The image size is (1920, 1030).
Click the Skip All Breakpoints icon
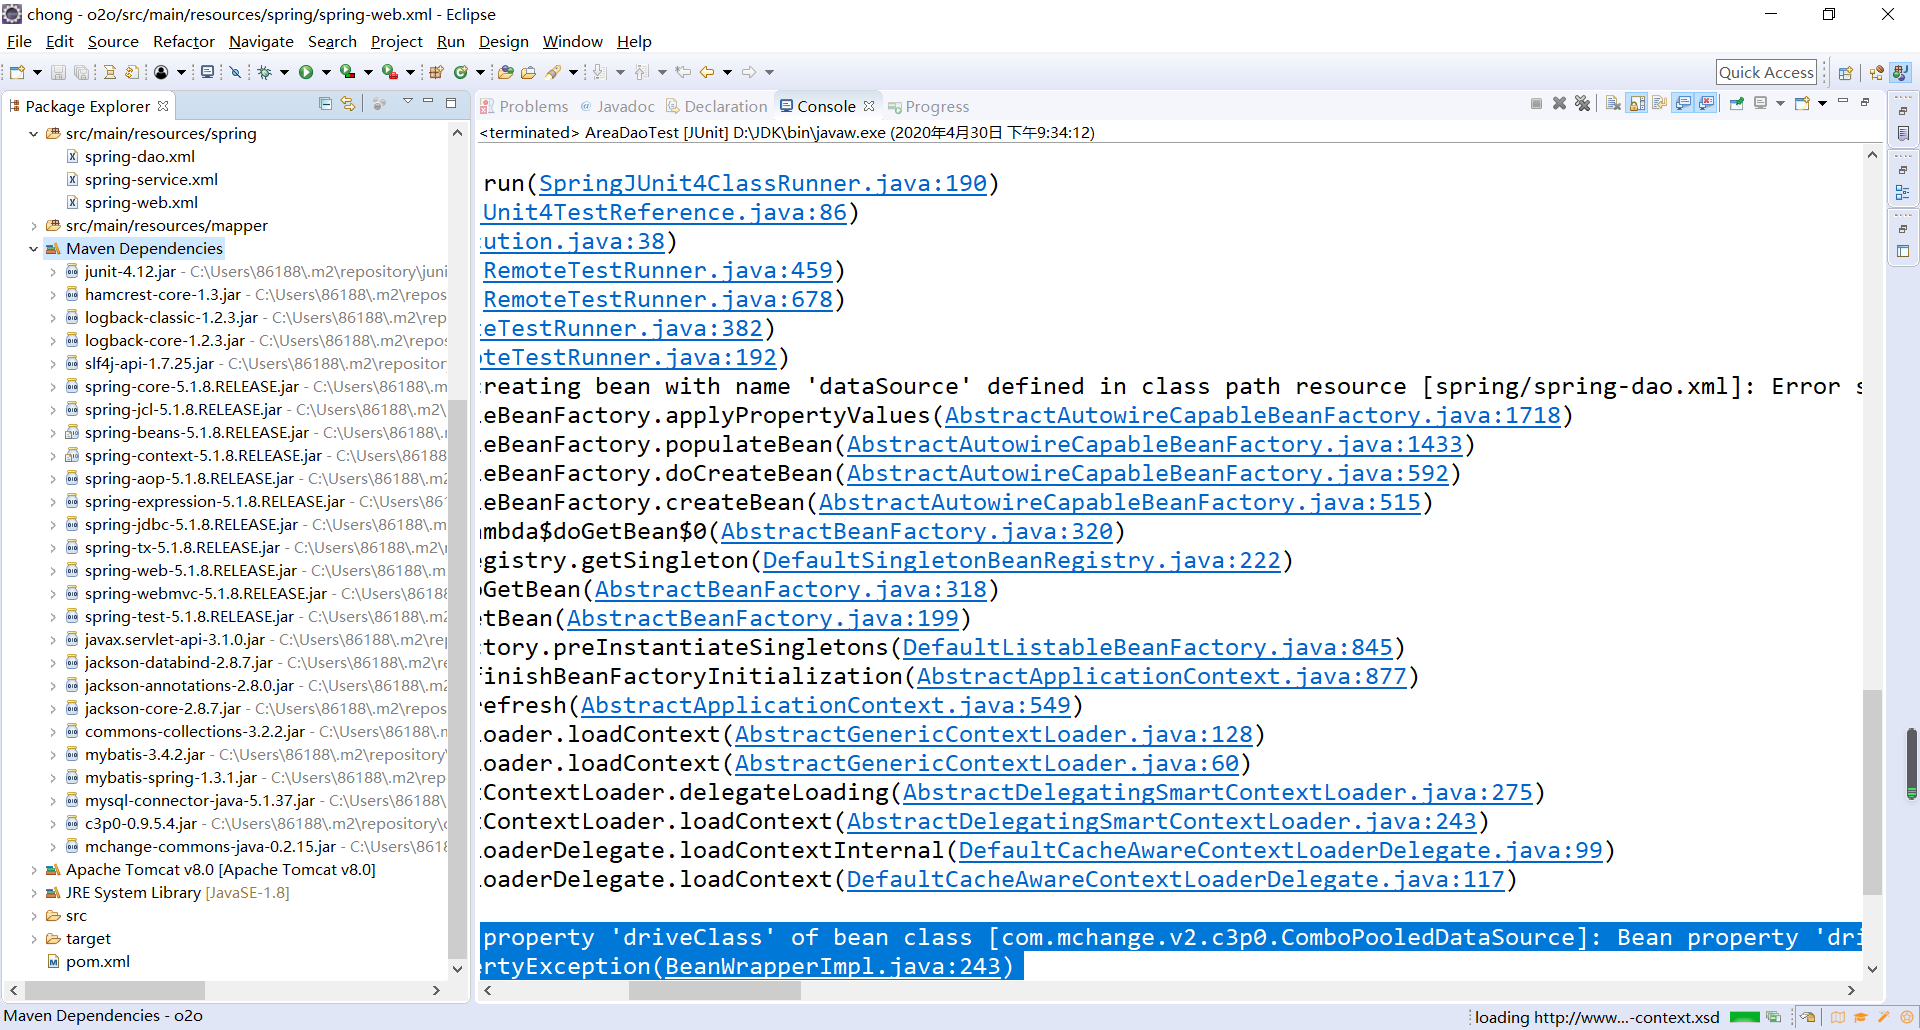click(235, 72)
